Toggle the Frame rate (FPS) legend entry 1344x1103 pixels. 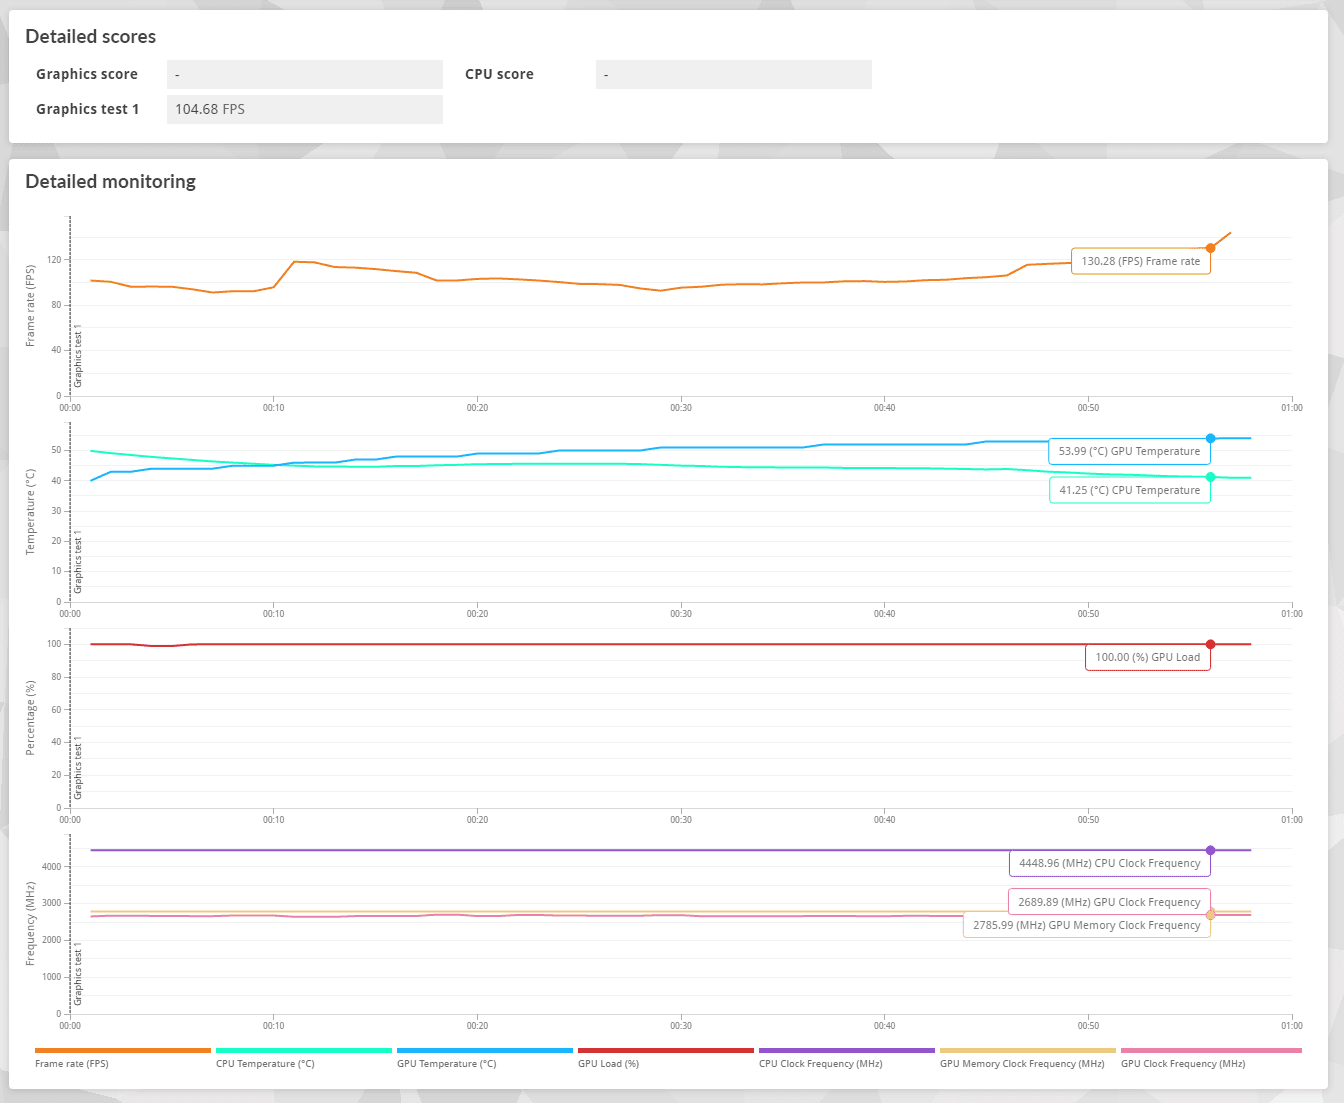[x=123, y=1057]
